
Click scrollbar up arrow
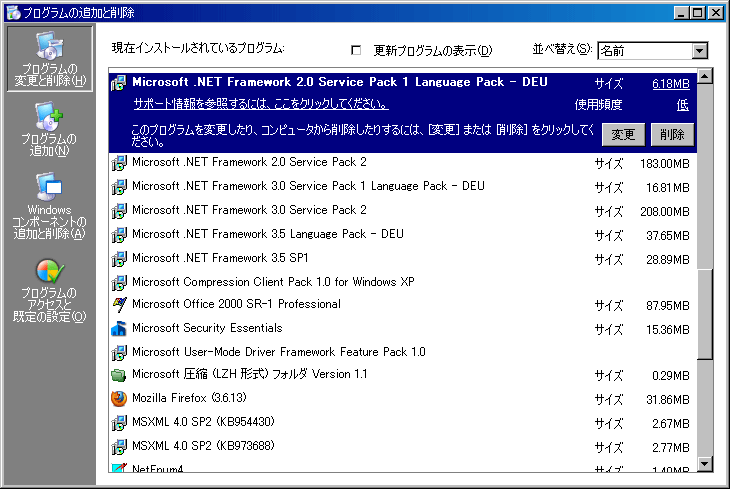705,76
